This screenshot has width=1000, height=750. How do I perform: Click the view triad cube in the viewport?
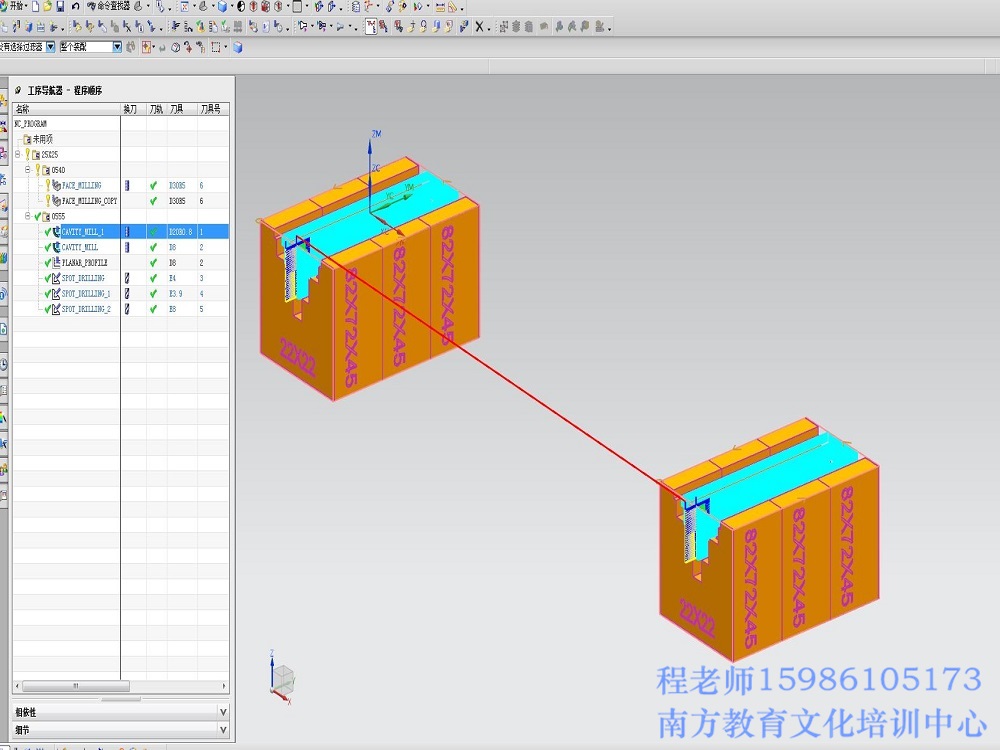(x=282, y=679)
